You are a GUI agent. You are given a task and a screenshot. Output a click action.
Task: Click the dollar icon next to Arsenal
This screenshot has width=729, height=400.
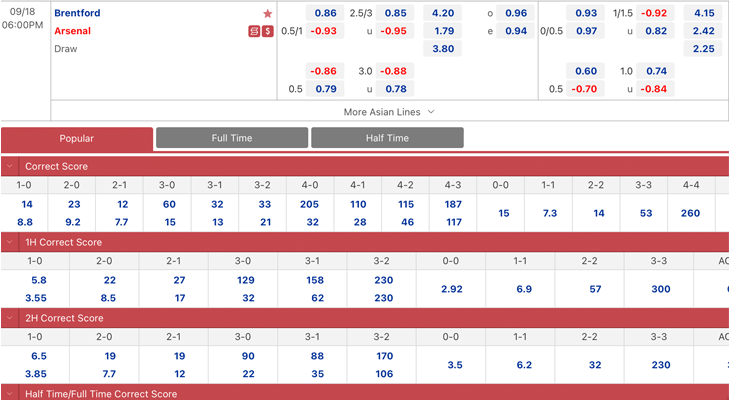point(268,31)
